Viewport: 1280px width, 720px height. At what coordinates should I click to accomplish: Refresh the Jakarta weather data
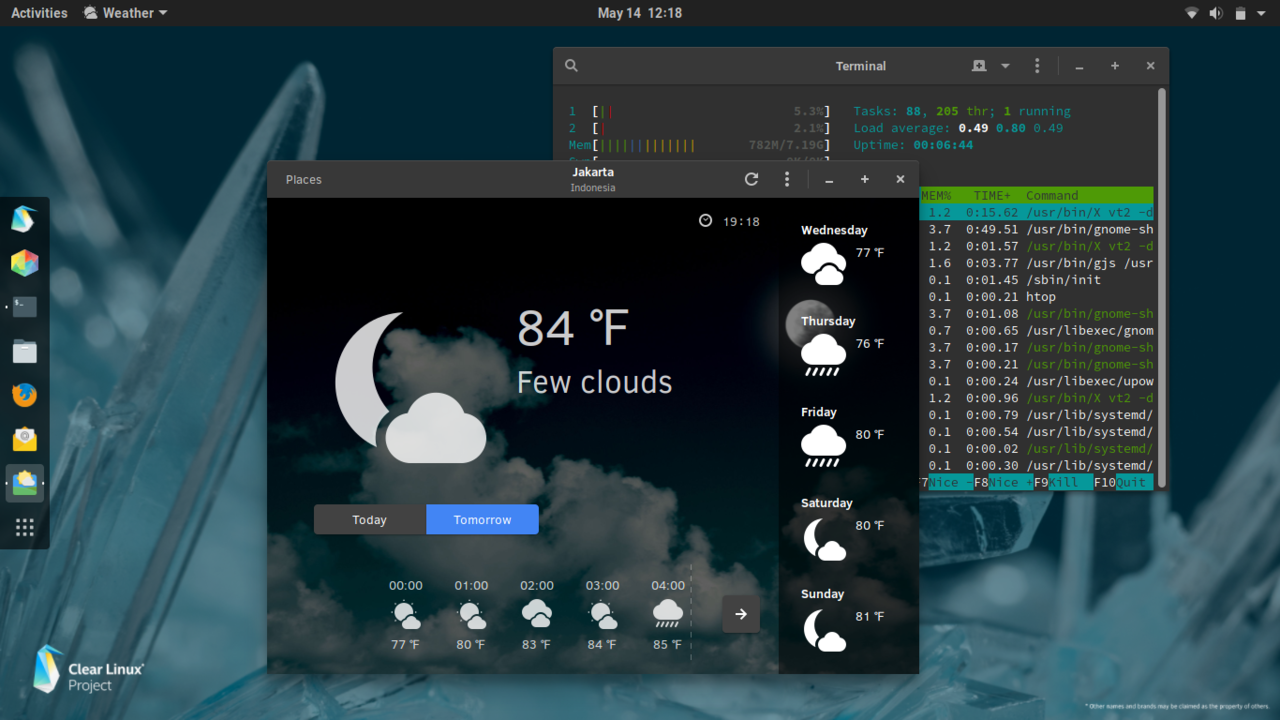point(752,179)
